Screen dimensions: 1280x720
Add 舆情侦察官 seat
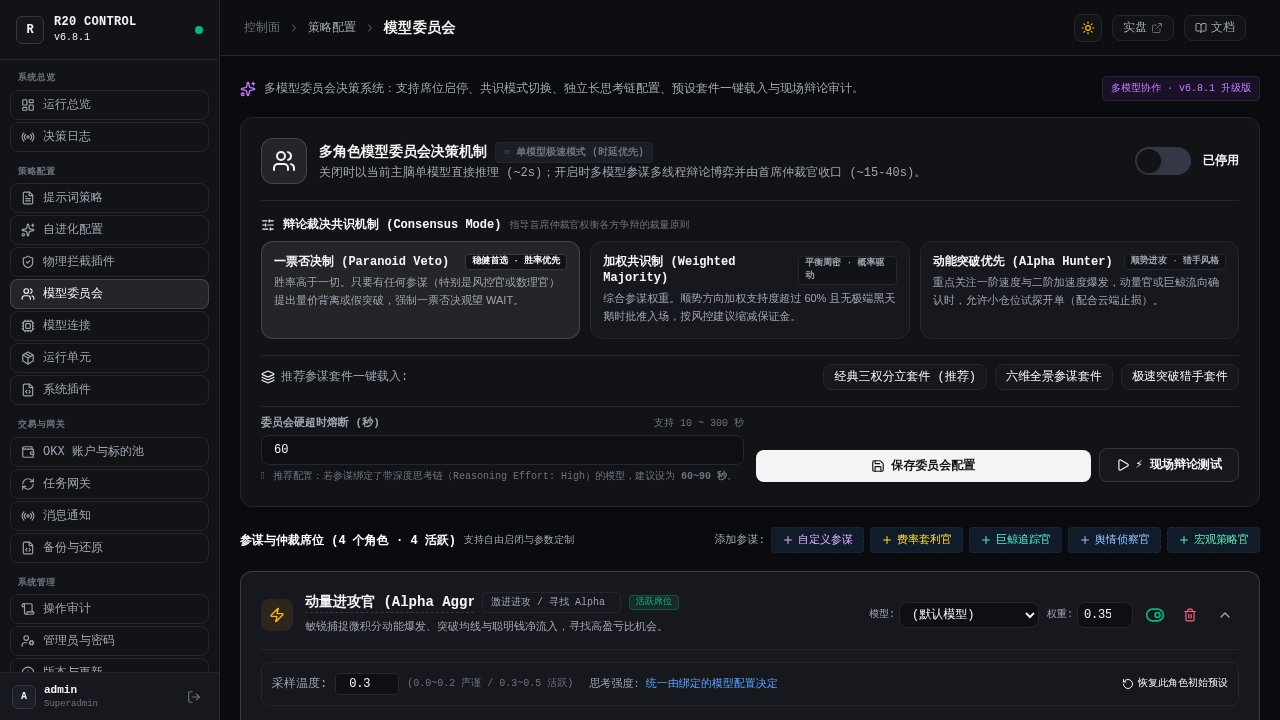(1114, 540)
